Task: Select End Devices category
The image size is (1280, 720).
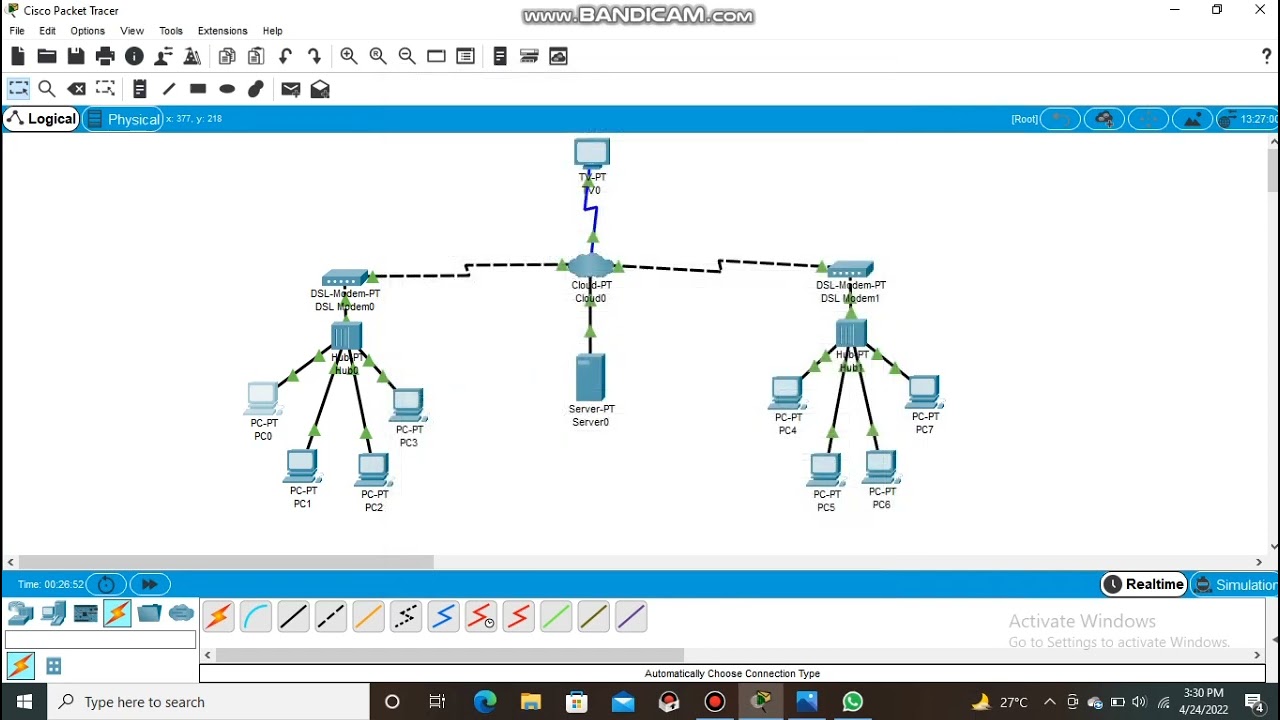Action: click(53, 613)
